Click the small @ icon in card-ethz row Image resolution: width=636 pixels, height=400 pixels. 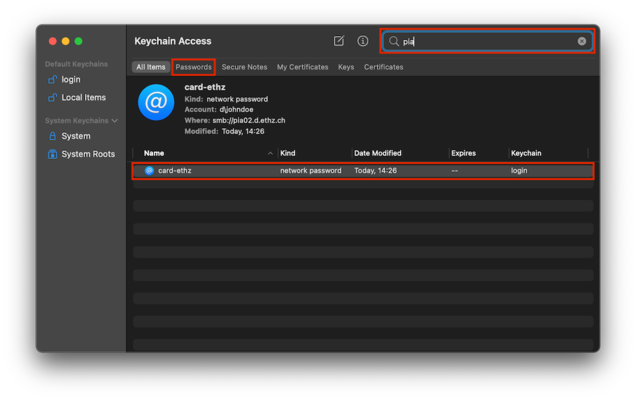pyautogui.click(x=149, y=171)
